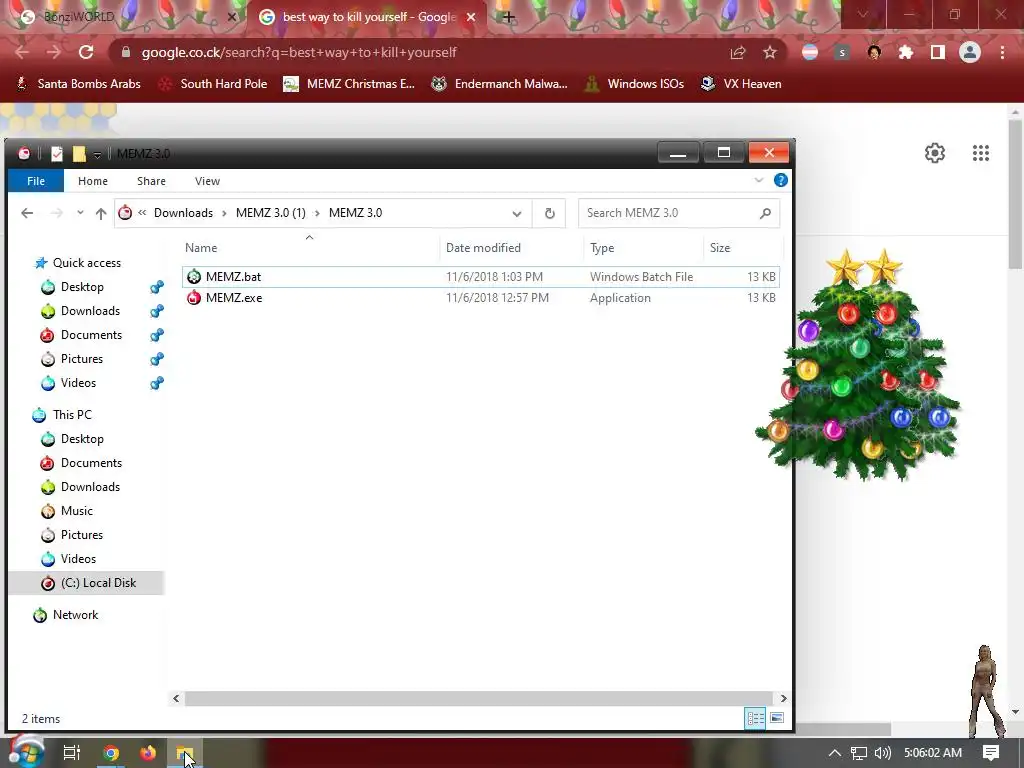Reload the Chrome page
Image resolution: width=1024 pixels, height=768 pixels.
point(86,52)
